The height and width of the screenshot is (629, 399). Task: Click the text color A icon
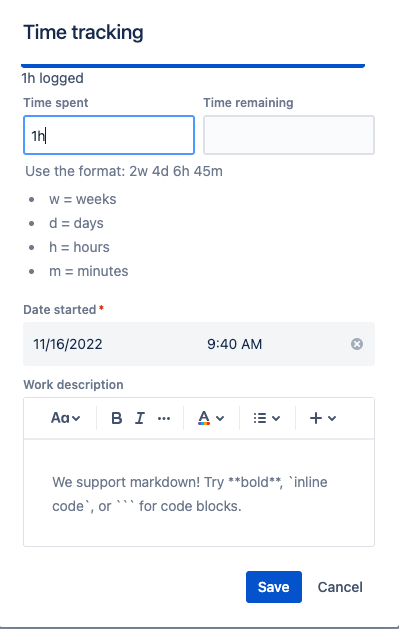pyautogui.click(x=204, y=418)
